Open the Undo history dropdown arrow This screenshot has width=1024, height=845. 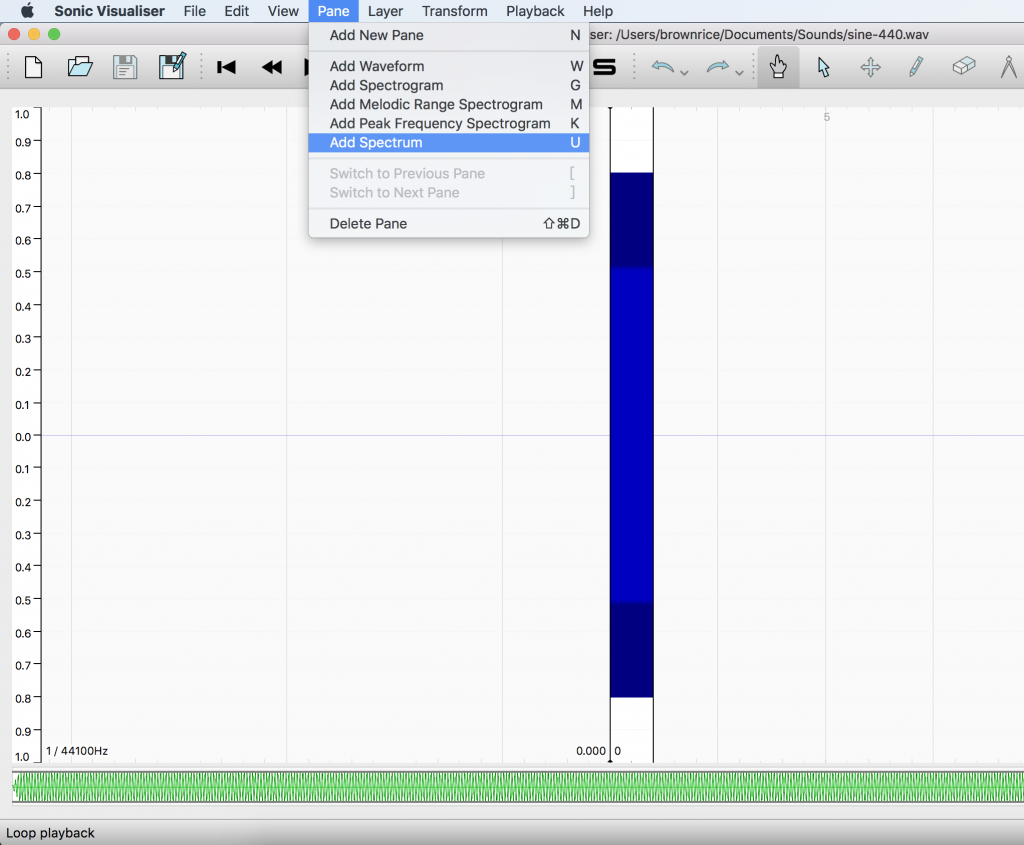[x=684, y=72]
